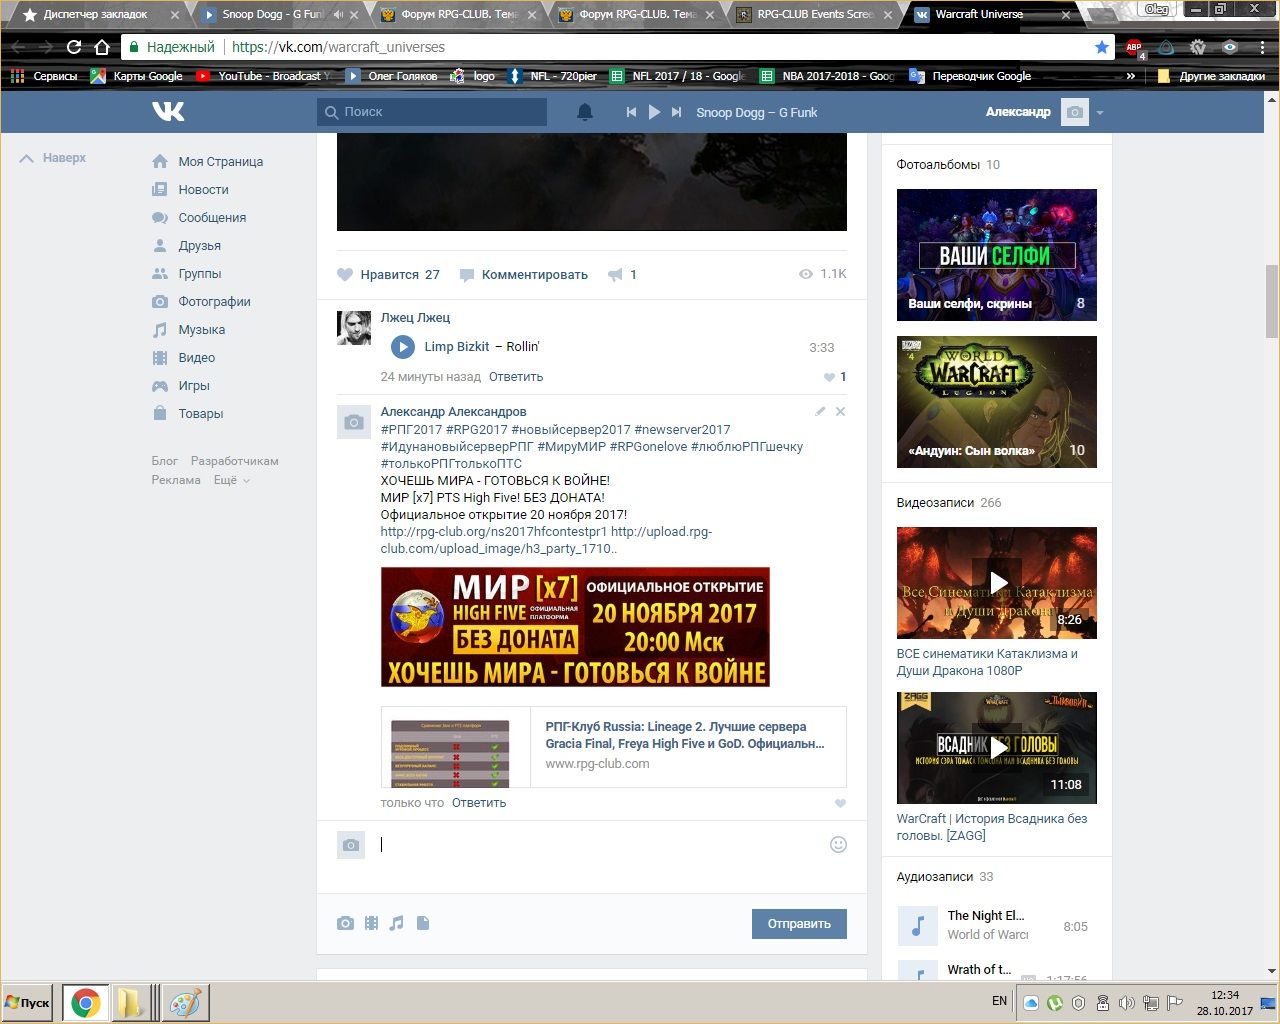
Task: Click the VK logo in the header
Action: click(x=168, y=112)
